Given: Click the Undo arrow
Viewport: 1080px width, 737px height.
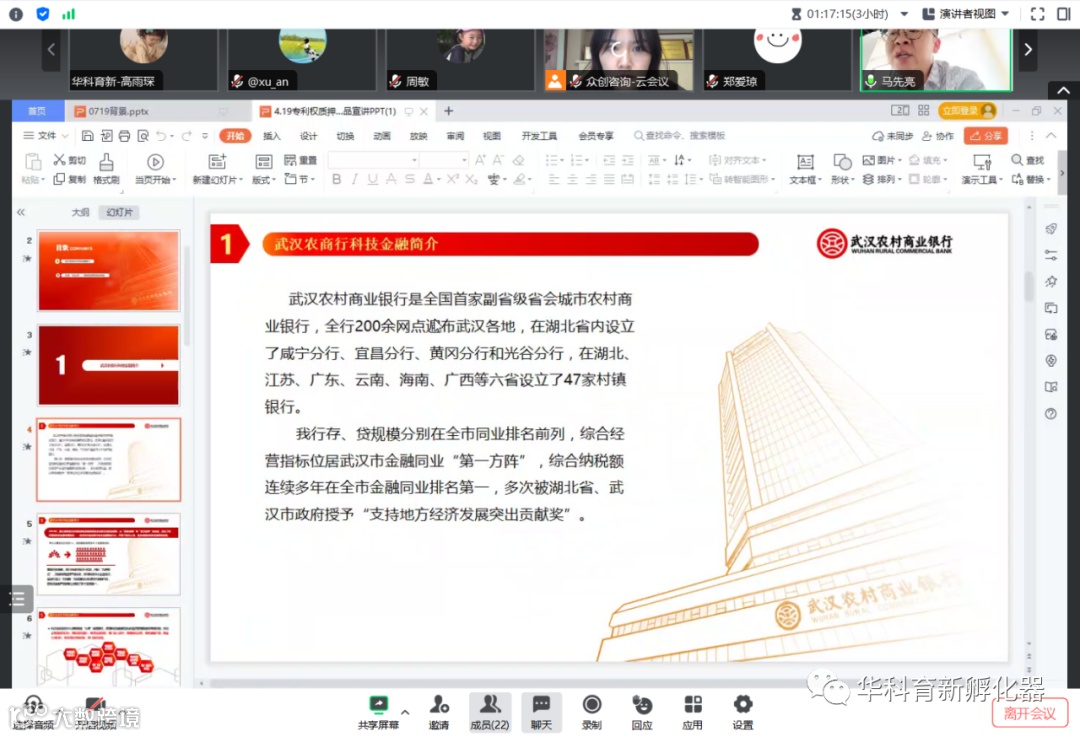Looking at the screenshot, I should point(160,136).
